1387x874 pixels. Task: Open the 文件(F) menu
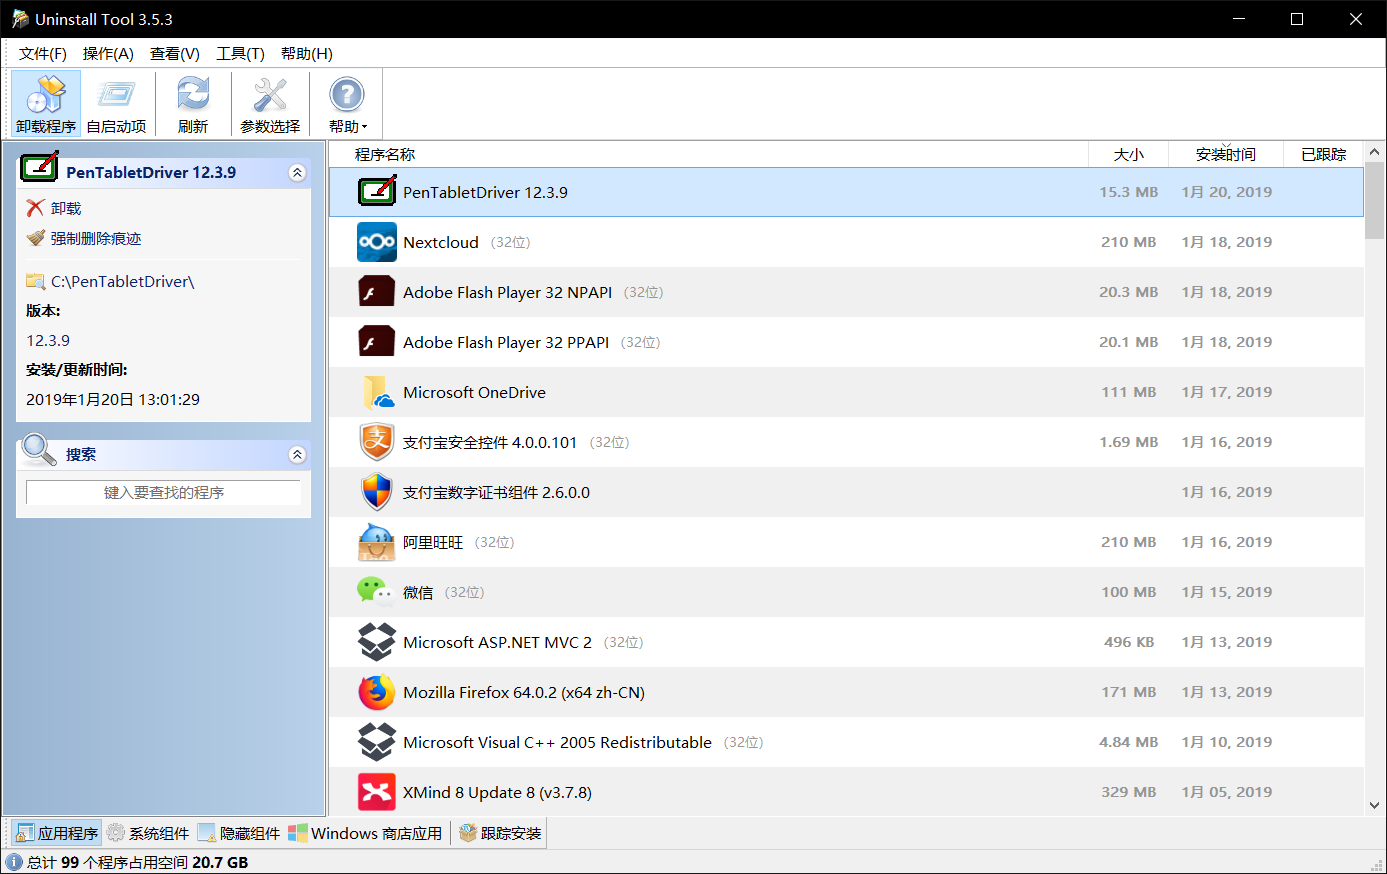coord(42,54)
